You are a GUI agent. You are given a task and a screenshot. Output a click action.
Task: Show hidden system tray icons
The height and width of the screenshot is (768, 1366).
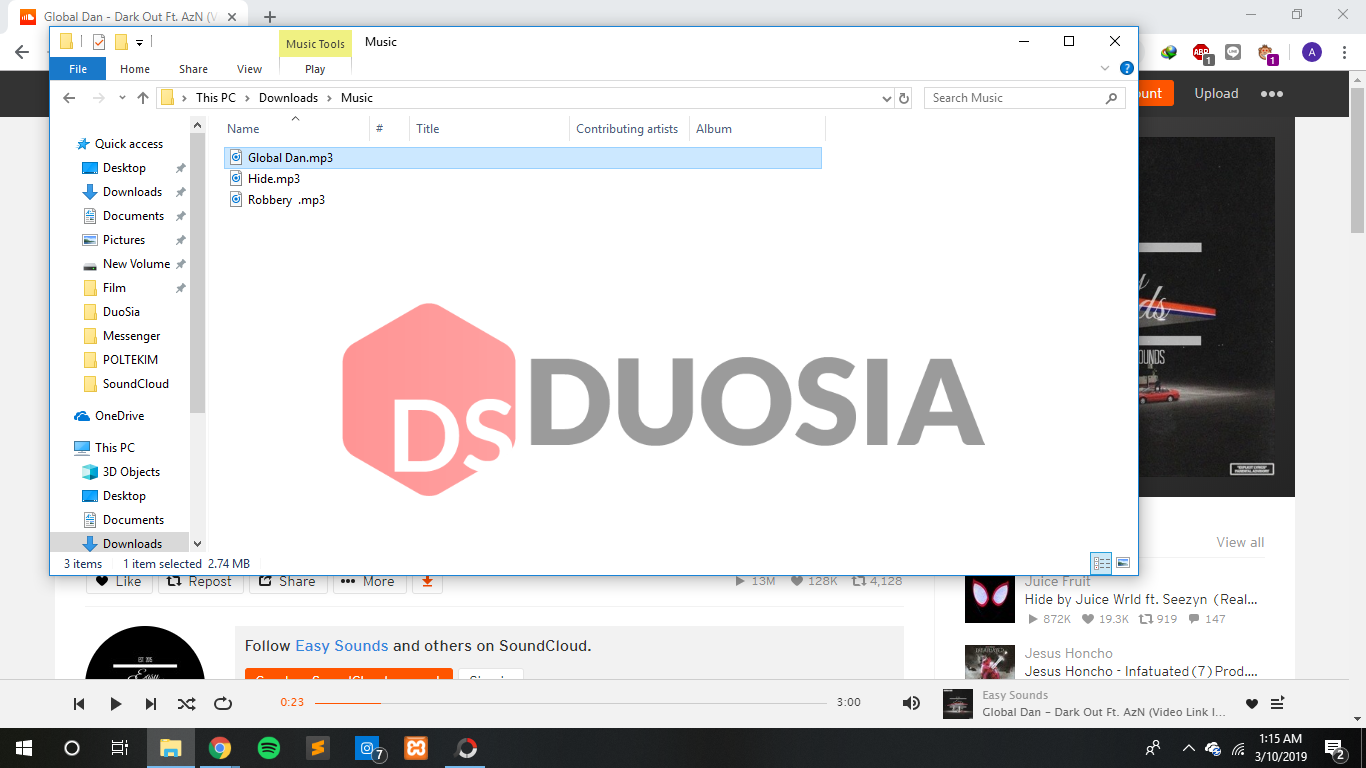(1188, 748)
